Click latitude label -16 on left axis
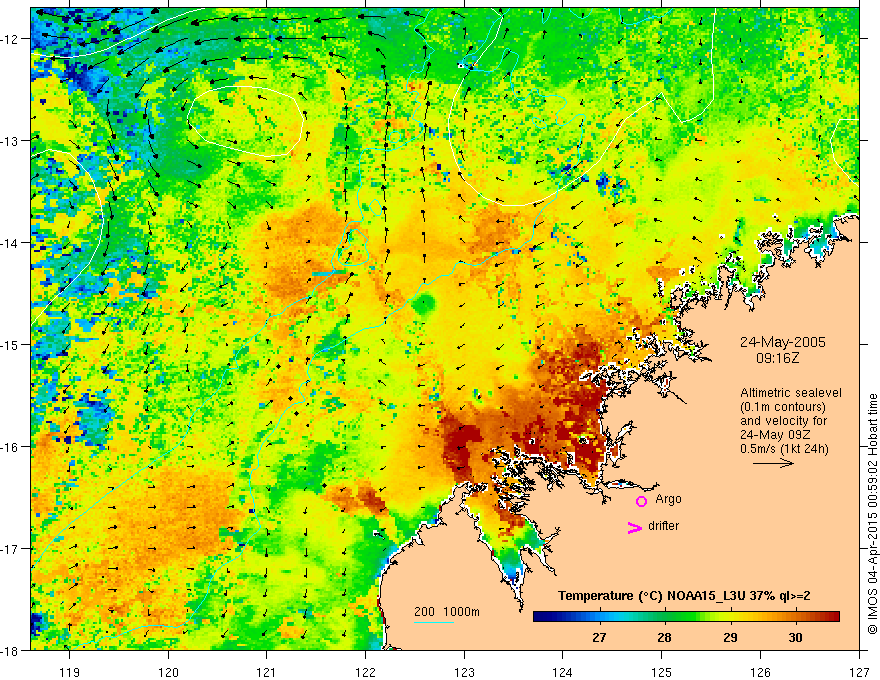Viewport: 880px width, 680px height. coord(10,447)
